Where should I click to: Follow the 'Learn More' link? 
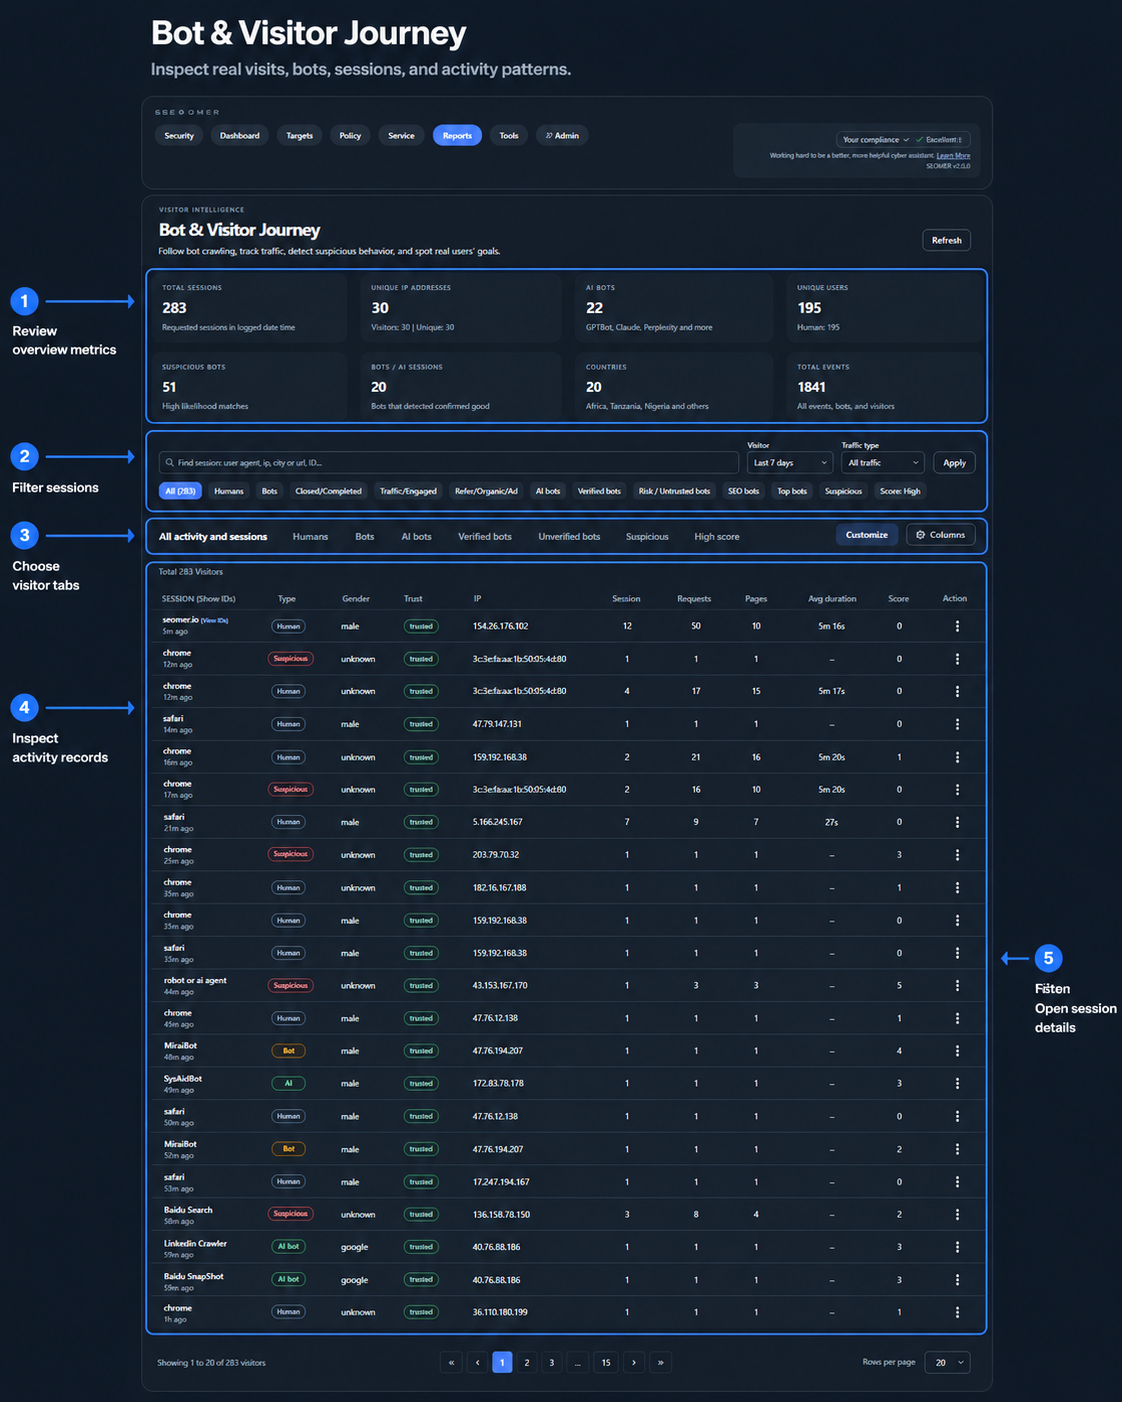(953, 156)
